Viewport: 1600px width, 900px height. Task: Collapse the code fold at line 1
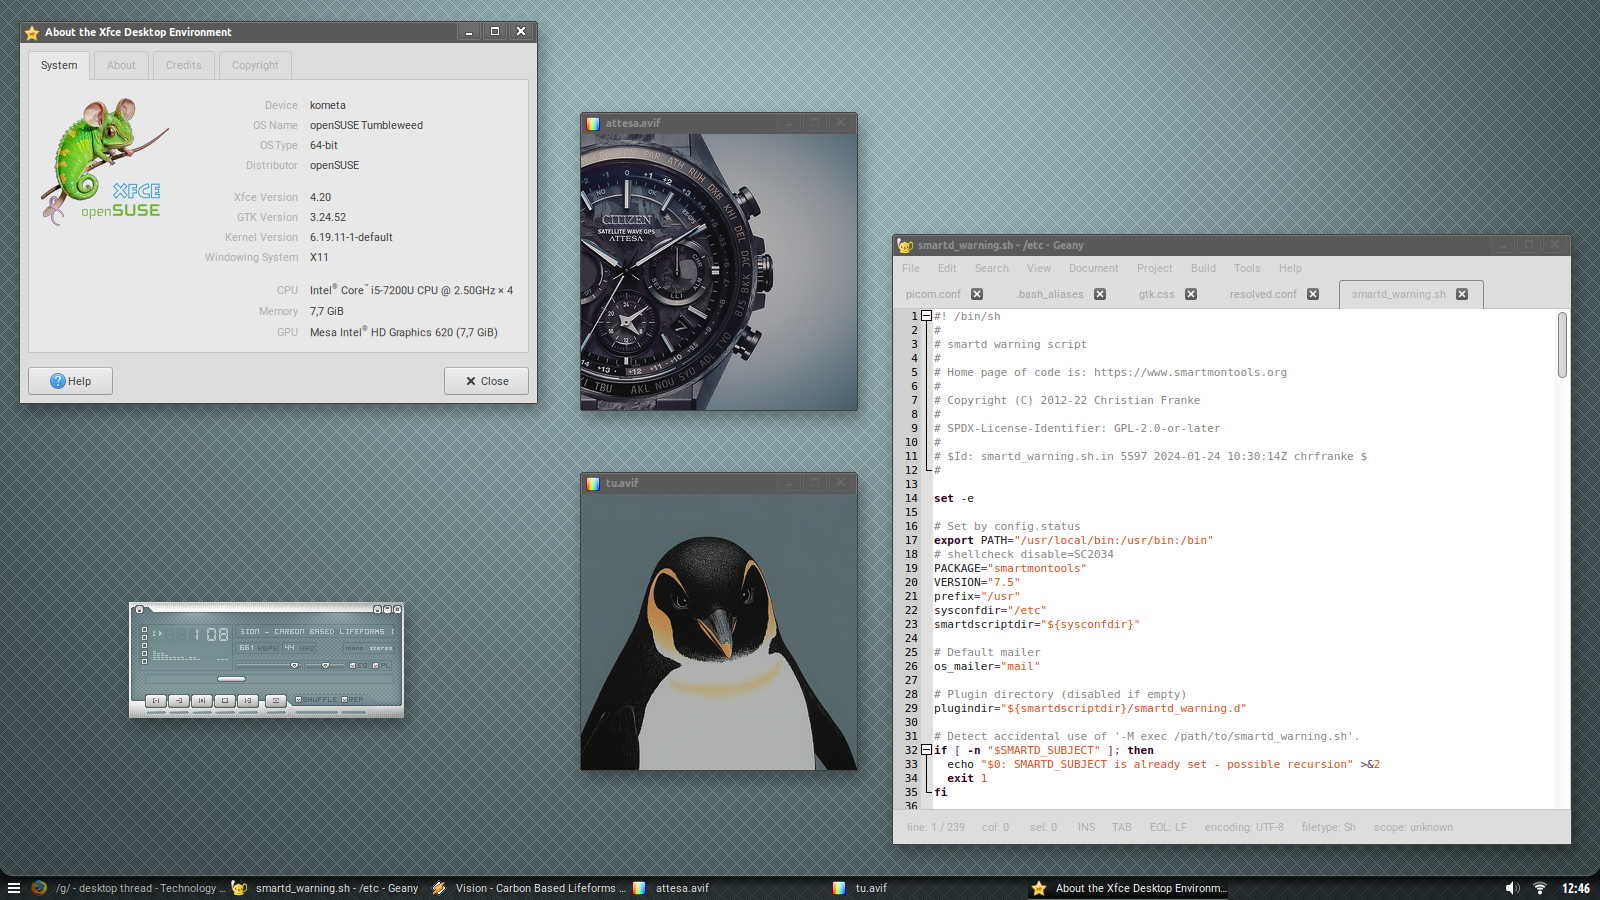[926, 316]
